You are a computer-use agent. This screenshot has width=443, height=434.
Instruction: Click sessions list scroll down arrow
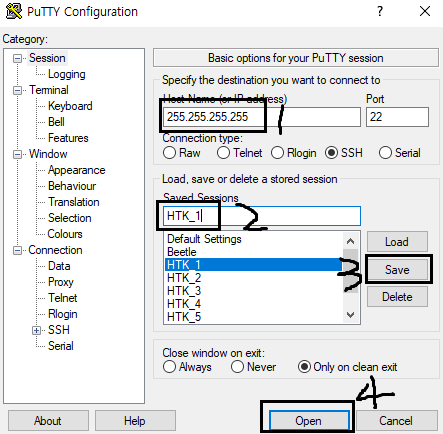(350, 315)
